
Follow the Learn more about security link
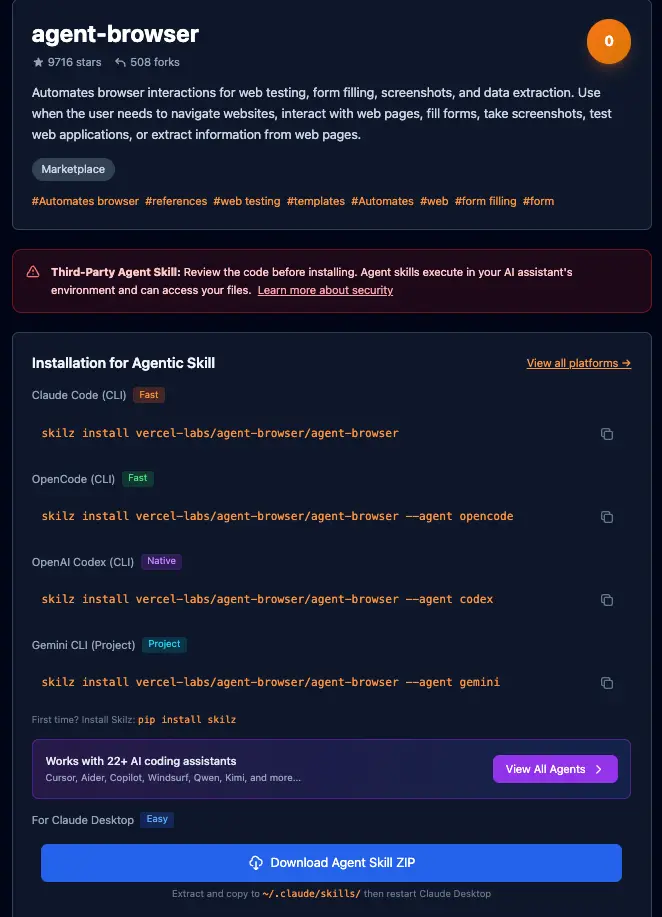325,290
